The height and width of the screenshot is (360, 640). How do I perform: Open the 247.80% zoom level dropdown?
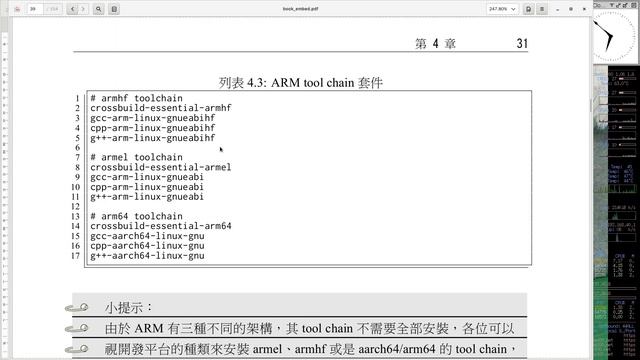(502, 9)
